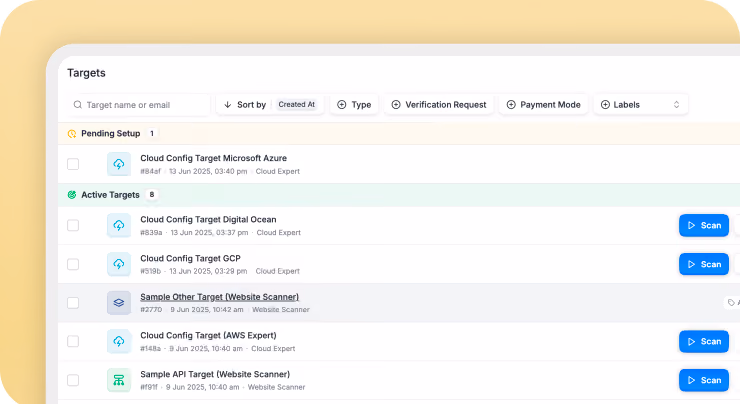
Task: Add a Type filter
Action: click(x=354, y=105)
